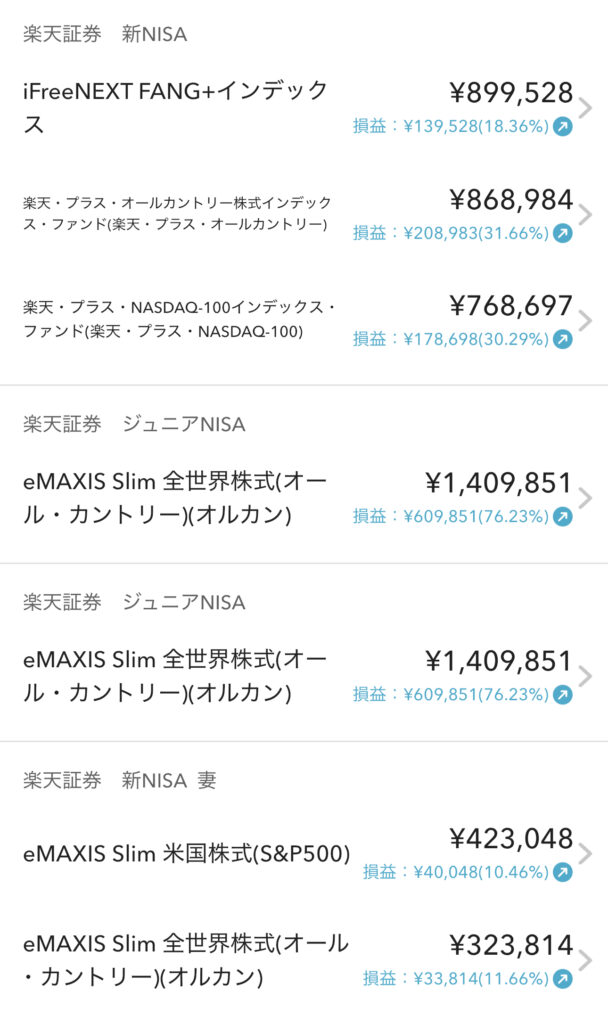
Task: Click 損益:¥139,528(18.36%) profit text
Action: point(450,127)
